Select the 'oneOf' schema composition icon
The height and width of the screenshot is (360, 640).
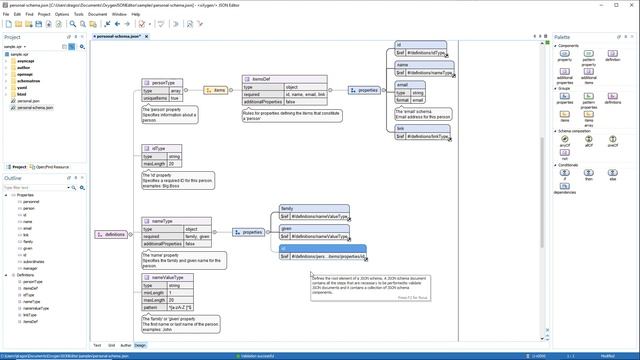tap(613, 139)
